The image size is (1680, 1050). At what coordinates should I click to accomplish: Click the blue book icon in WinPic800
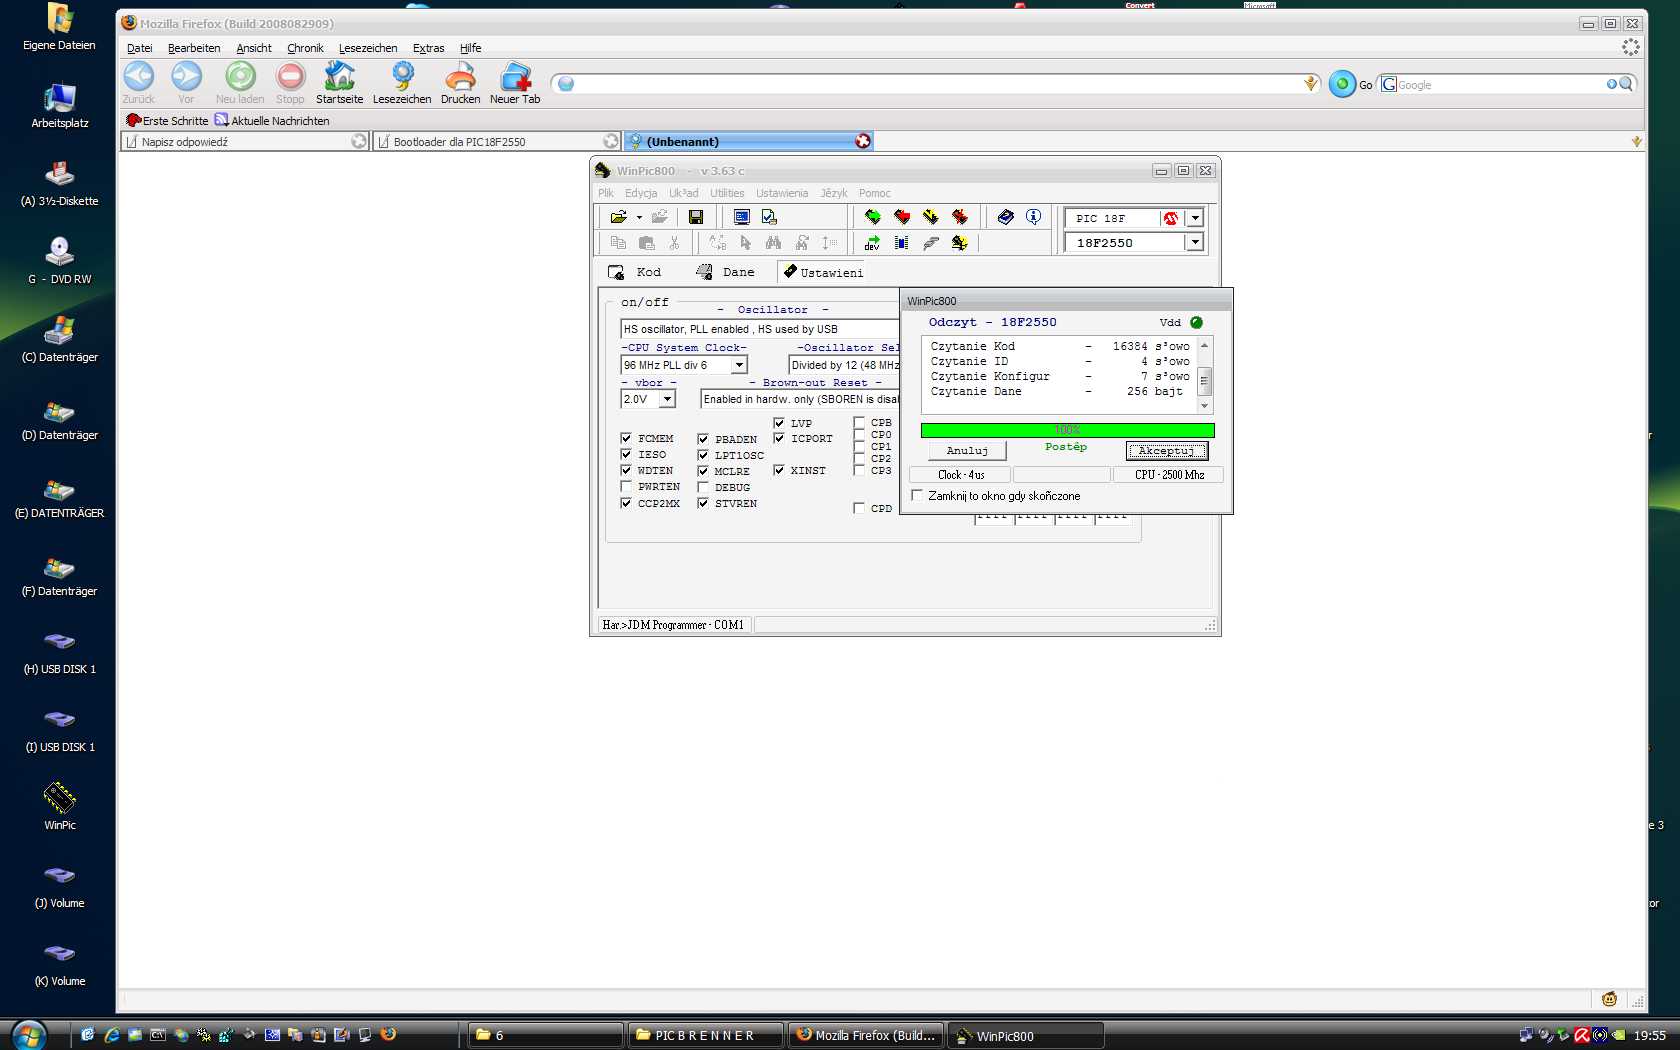pyautogui.click(x=1006, y=217)
